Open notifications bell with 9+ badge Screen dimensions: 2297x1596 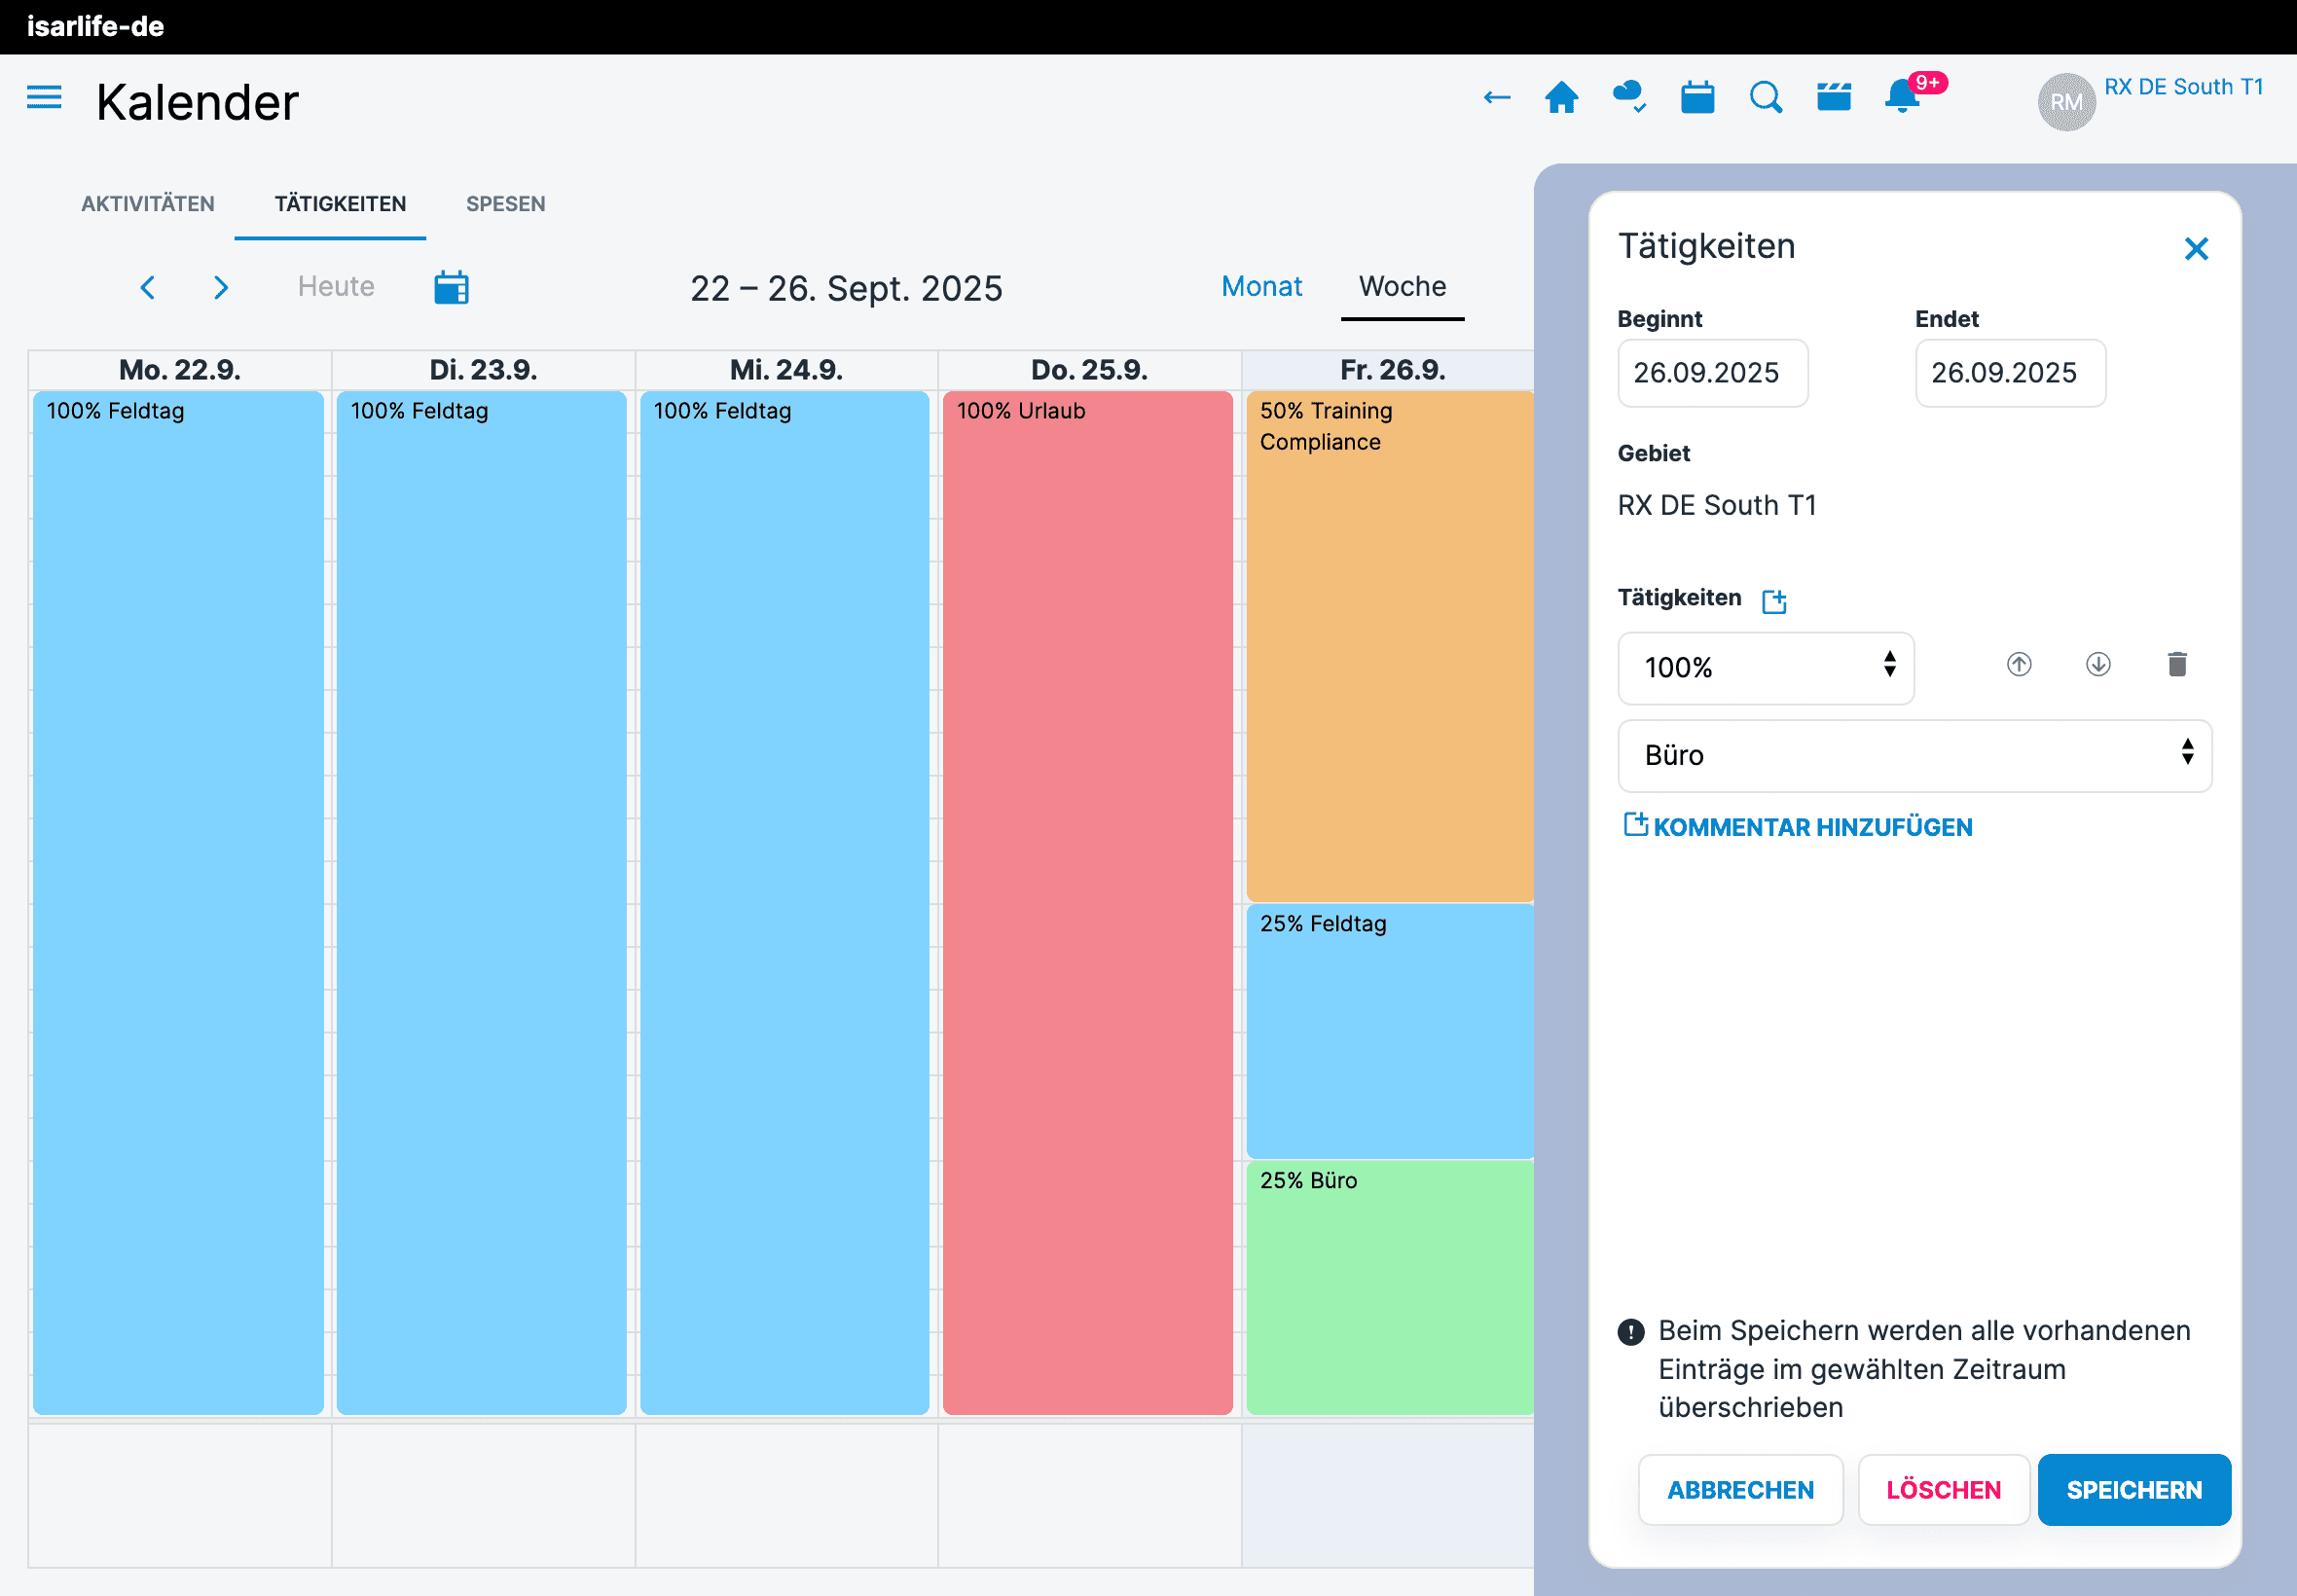click(x=1901, y=97)
